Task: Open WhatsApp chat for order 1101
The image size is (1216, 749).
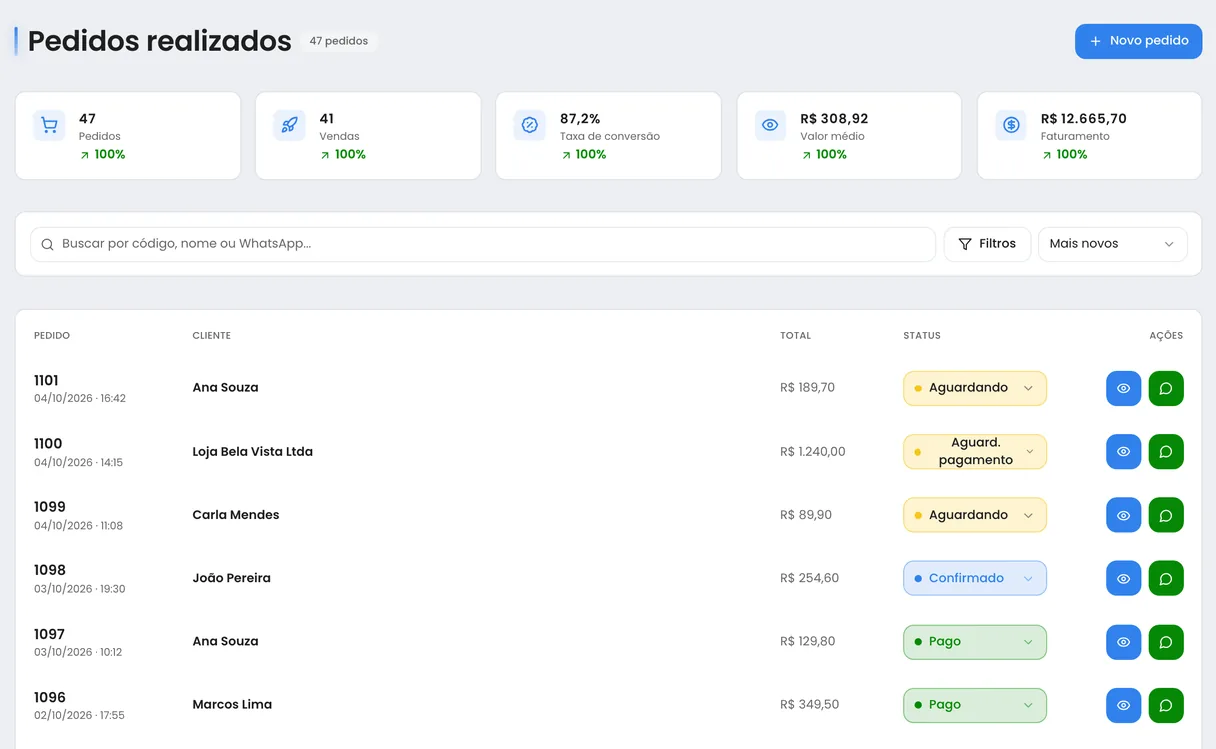Action: pos(1166,388)
